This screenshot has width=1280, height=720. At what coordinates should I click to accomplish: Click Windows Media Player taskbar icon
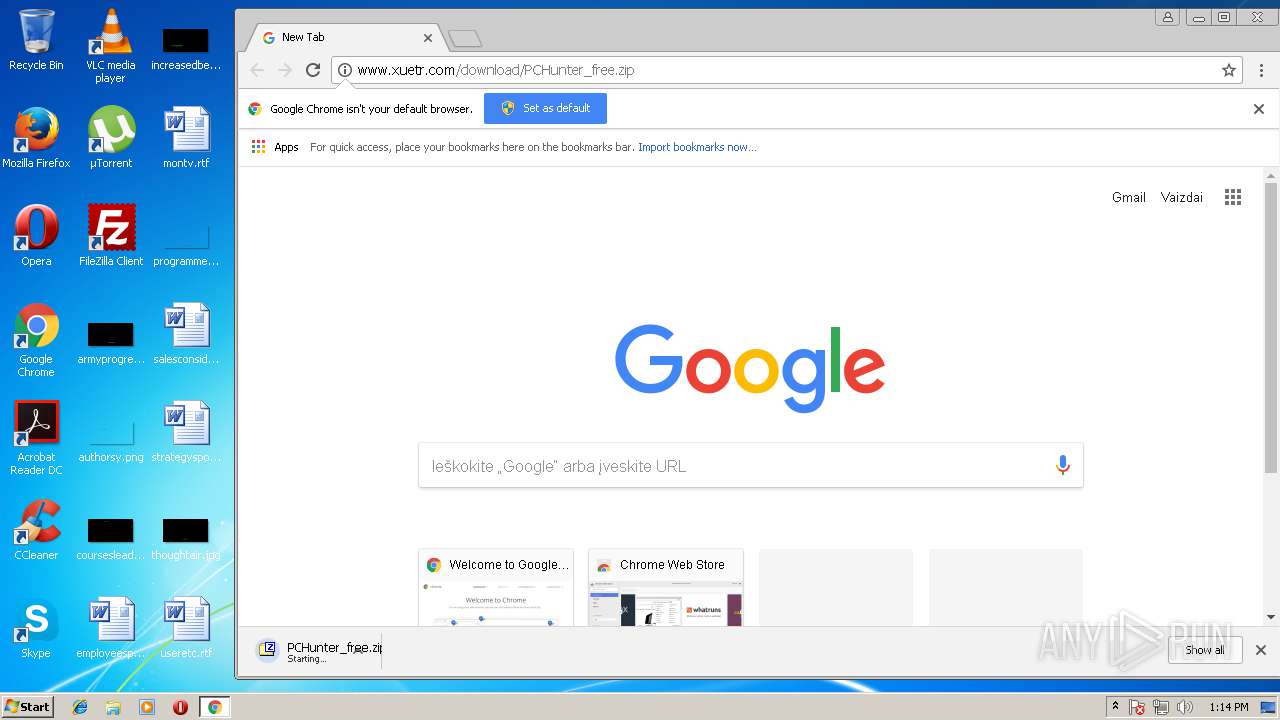point(147,707)
